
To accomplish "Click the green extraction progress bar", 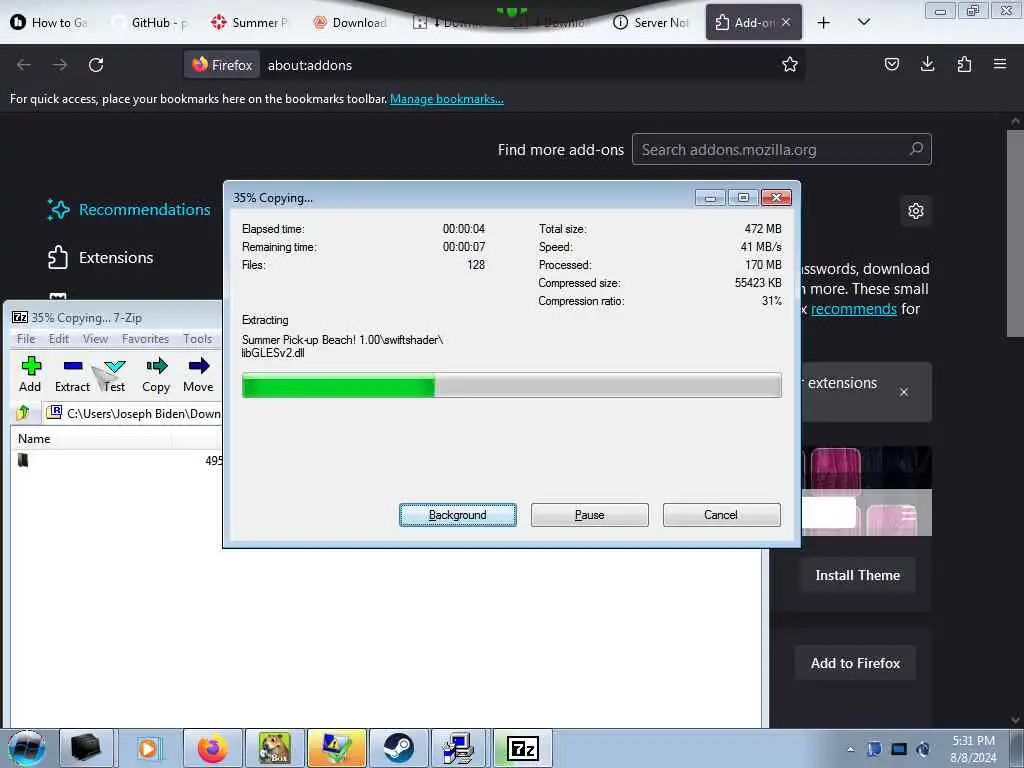I will point(511,385).
